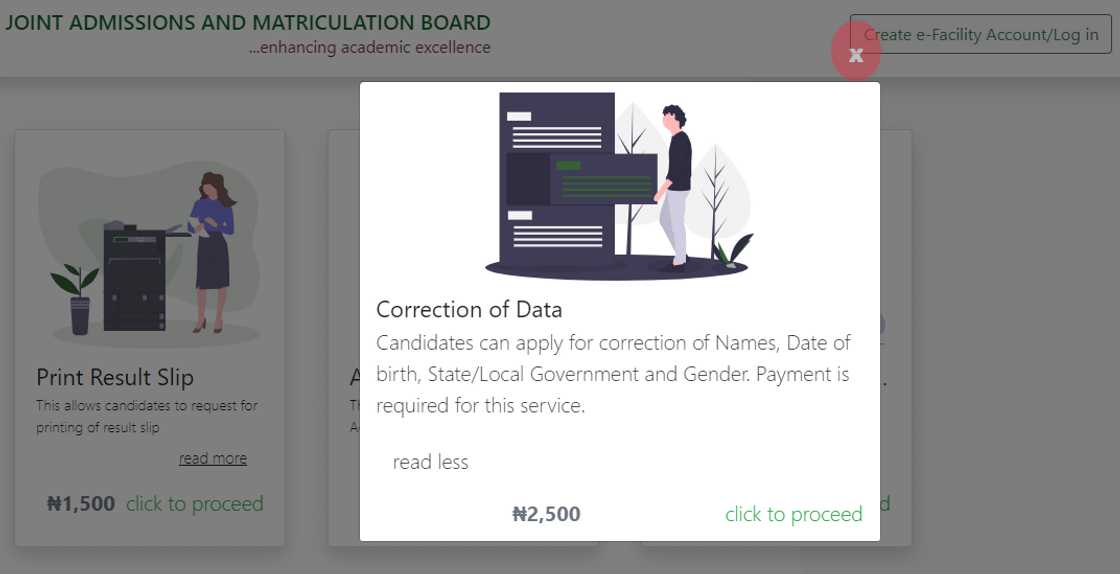
Task: Collapse description with read less
Action: coord(430,462)
